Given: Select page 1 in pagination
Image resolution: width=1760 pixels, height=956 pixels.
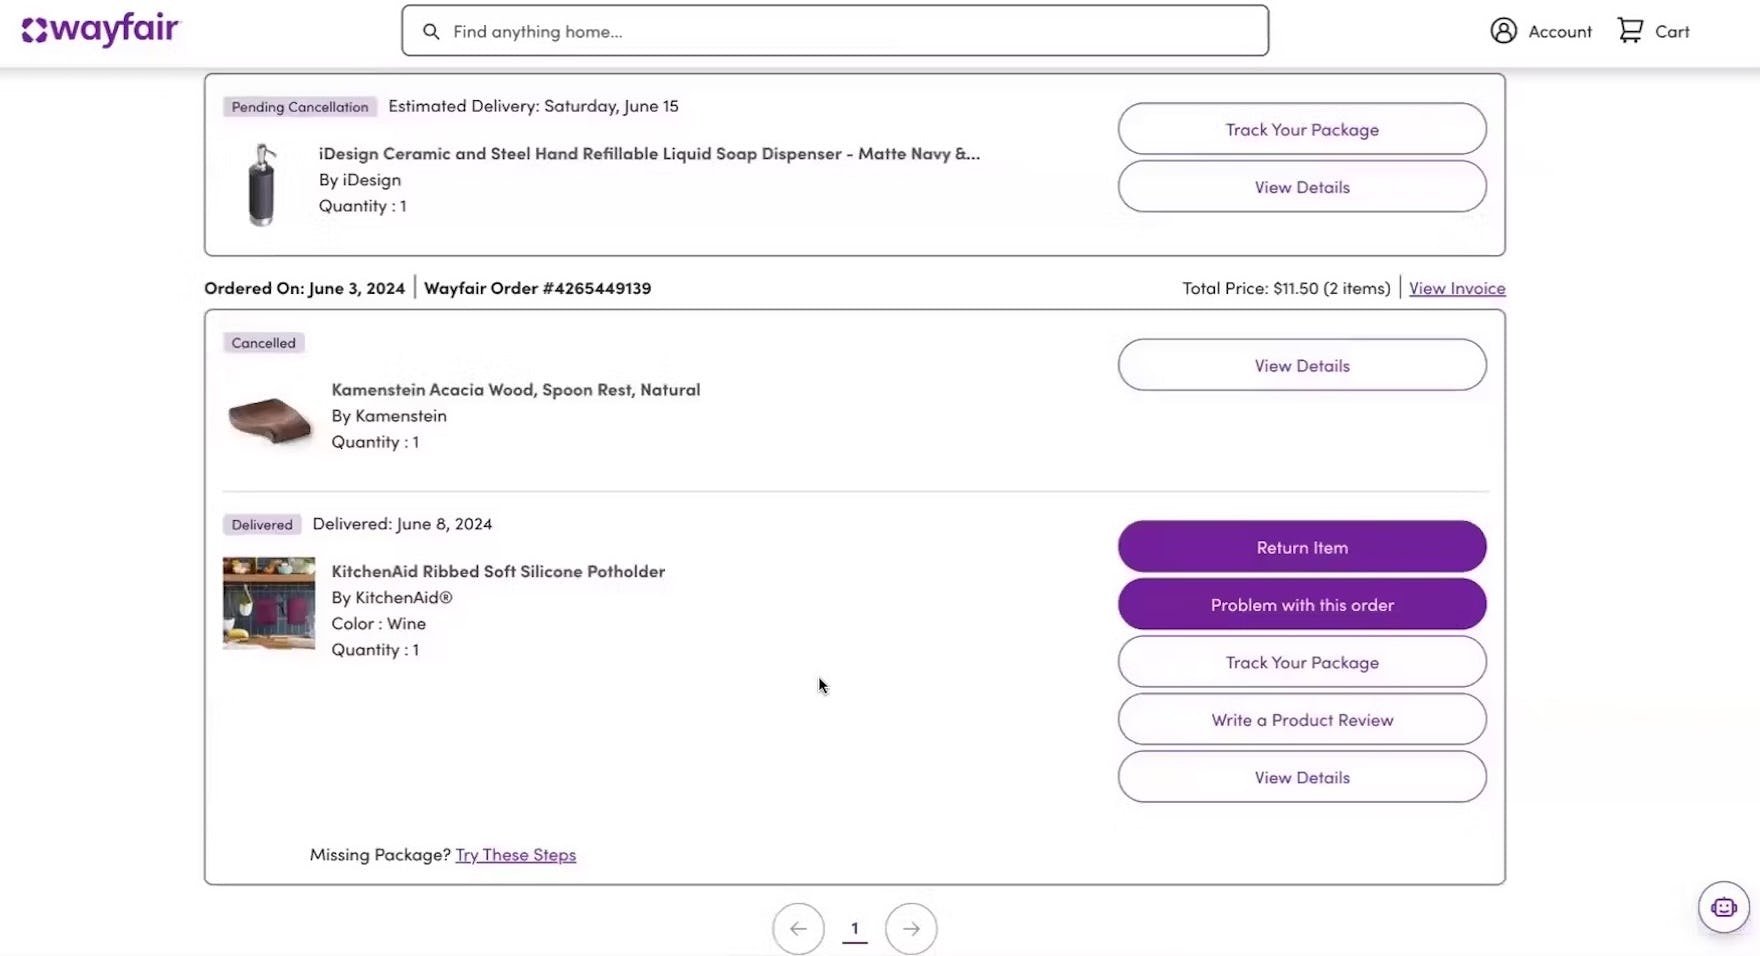Looking at the screenshot, I should pos(855,929).
